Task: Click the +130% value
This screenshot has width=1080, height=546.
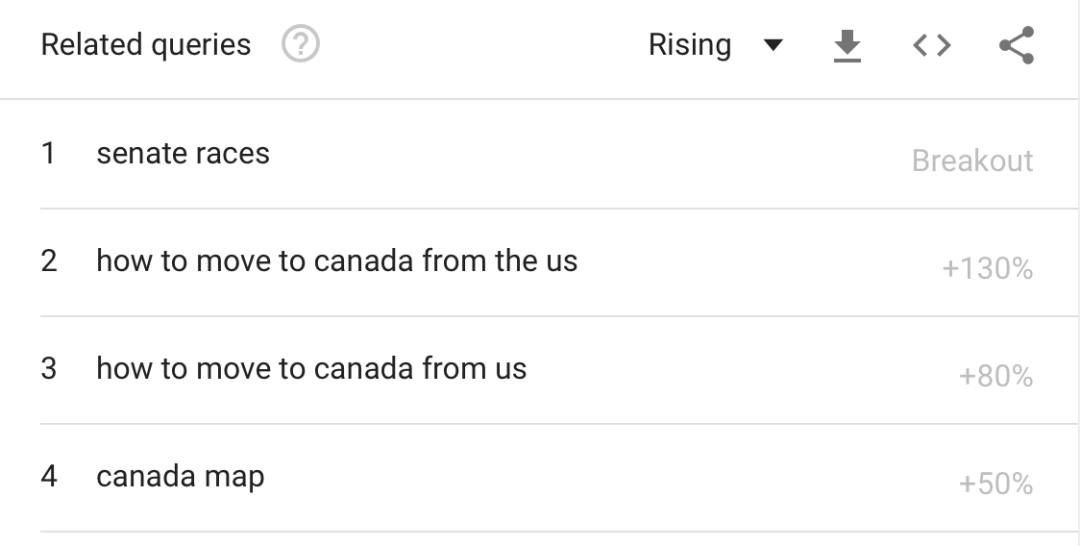Action: pos(987,269)
